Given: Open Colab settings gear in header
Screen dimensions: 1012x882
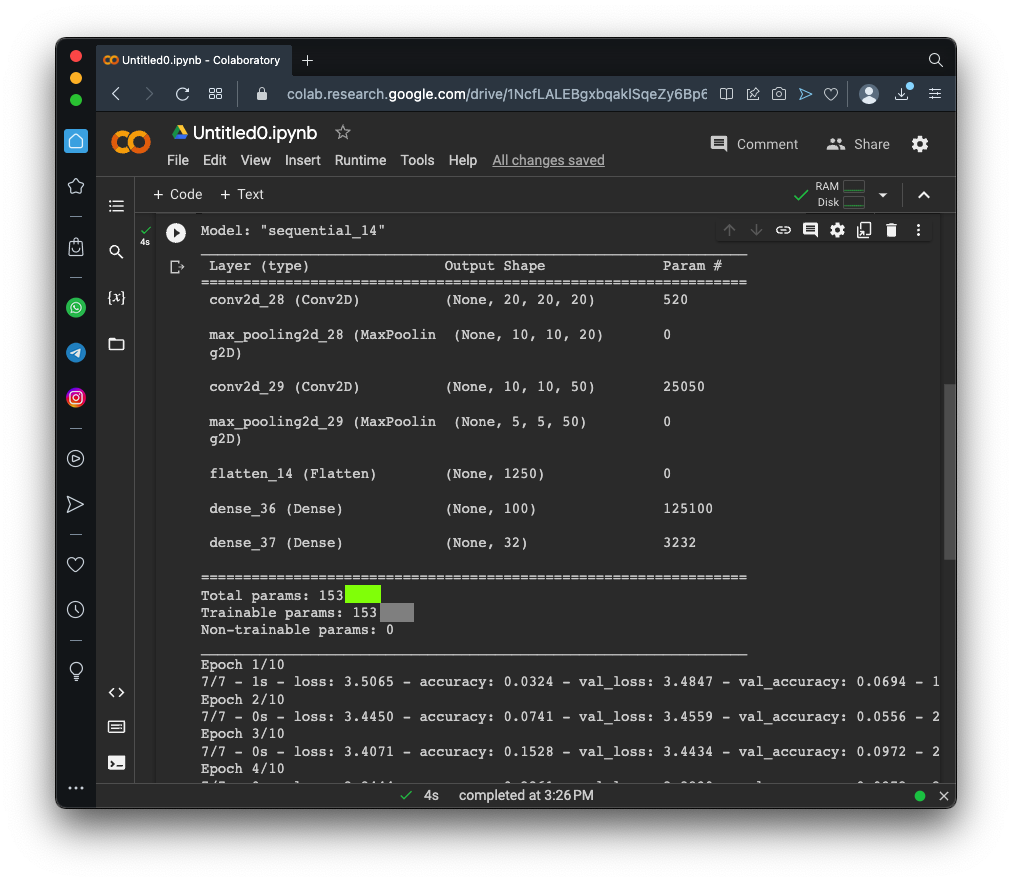Looking at the screenshot, I should [x=920, y=144].
